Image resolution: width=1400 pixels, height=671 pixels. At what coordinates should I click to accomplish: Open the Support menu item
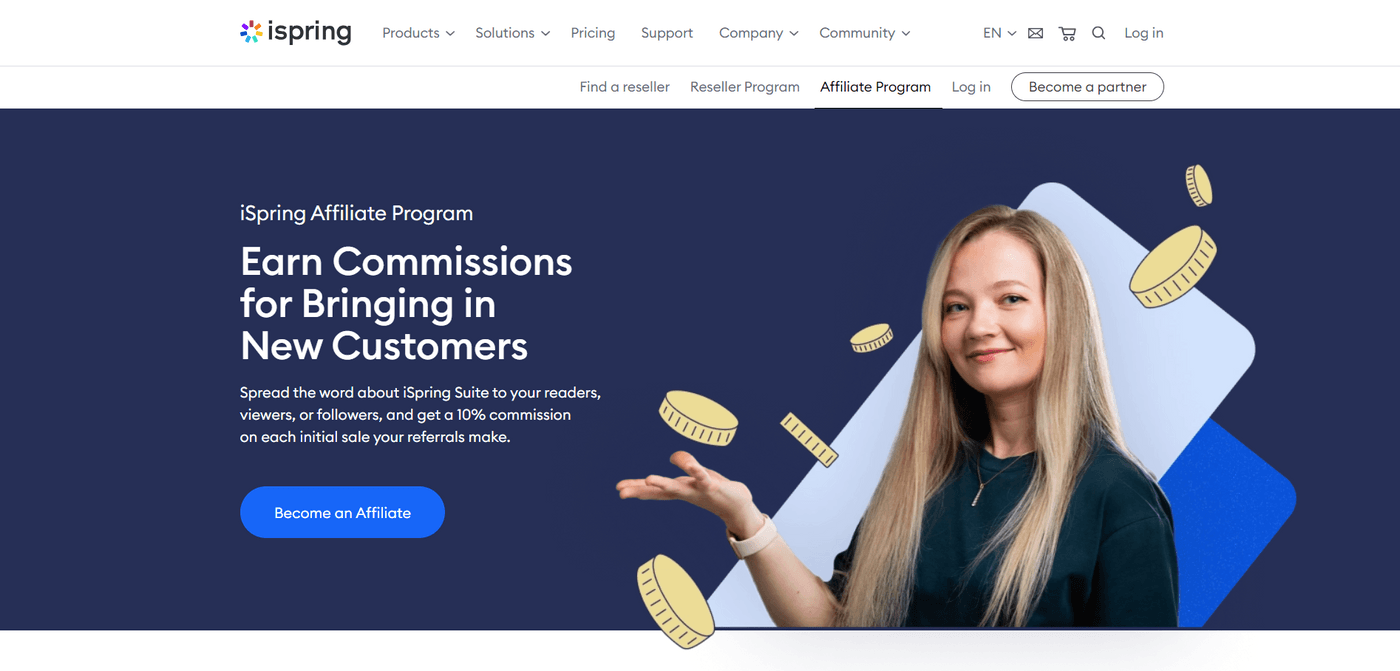[x=667, y=33]
